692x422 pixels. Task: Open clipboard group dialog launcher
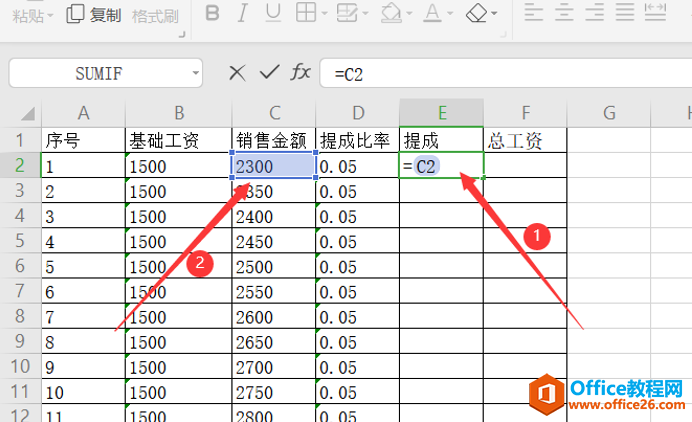(182, 34)
